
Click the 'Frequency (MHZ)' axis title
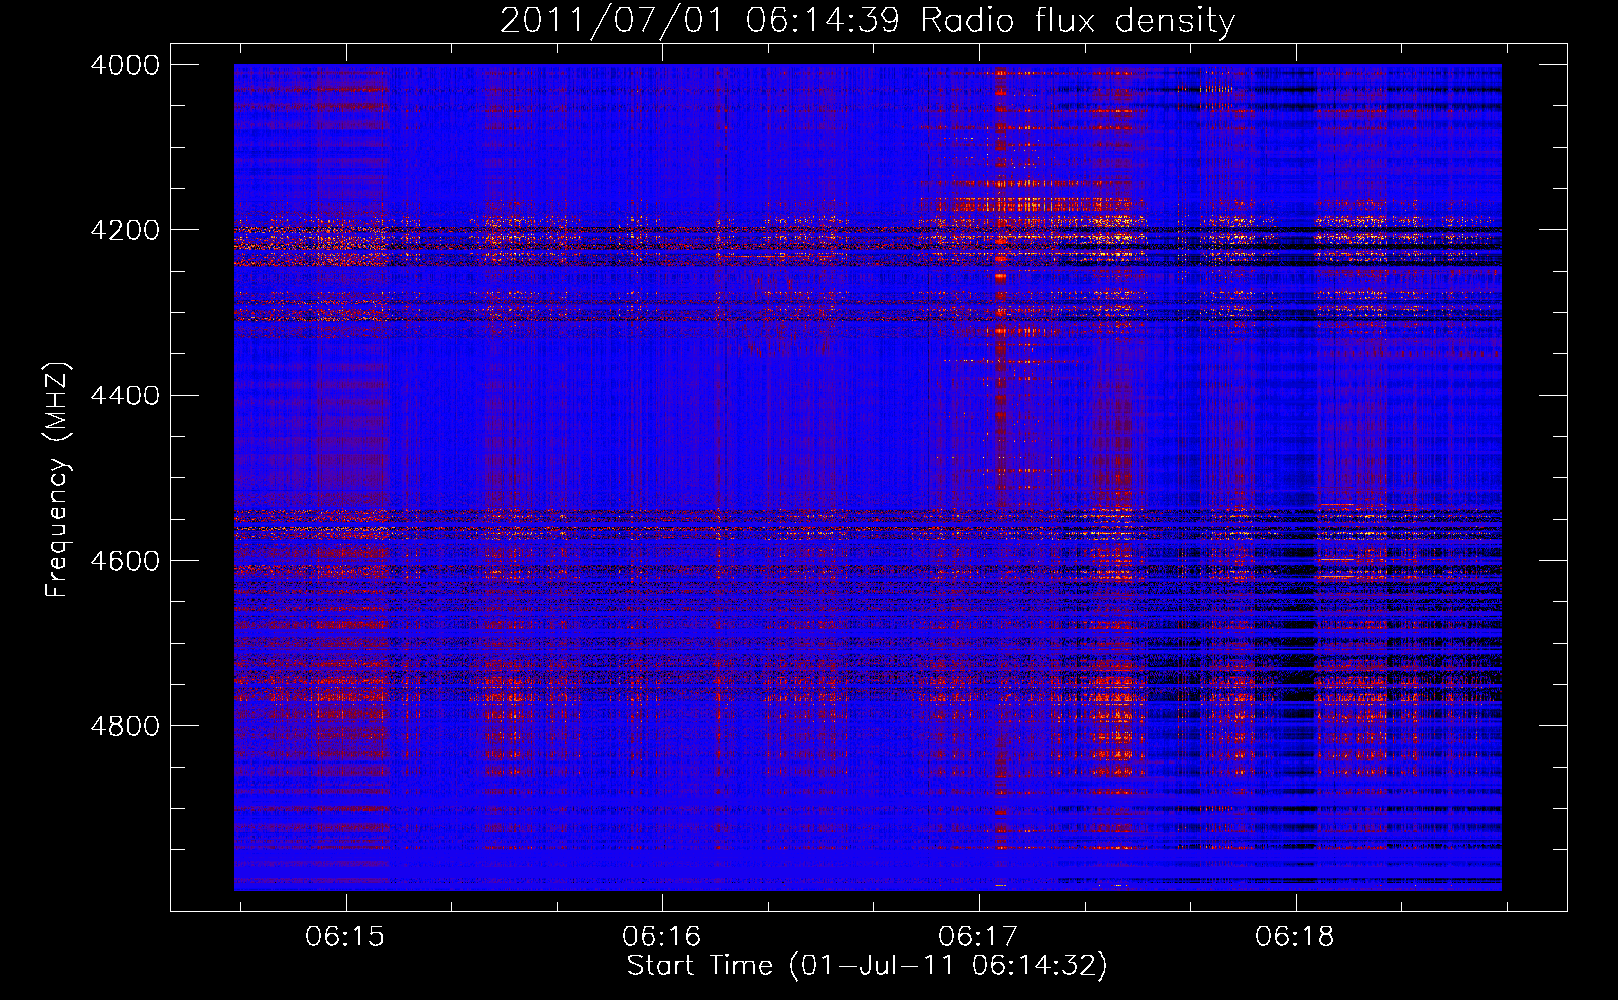pos(58,479)
